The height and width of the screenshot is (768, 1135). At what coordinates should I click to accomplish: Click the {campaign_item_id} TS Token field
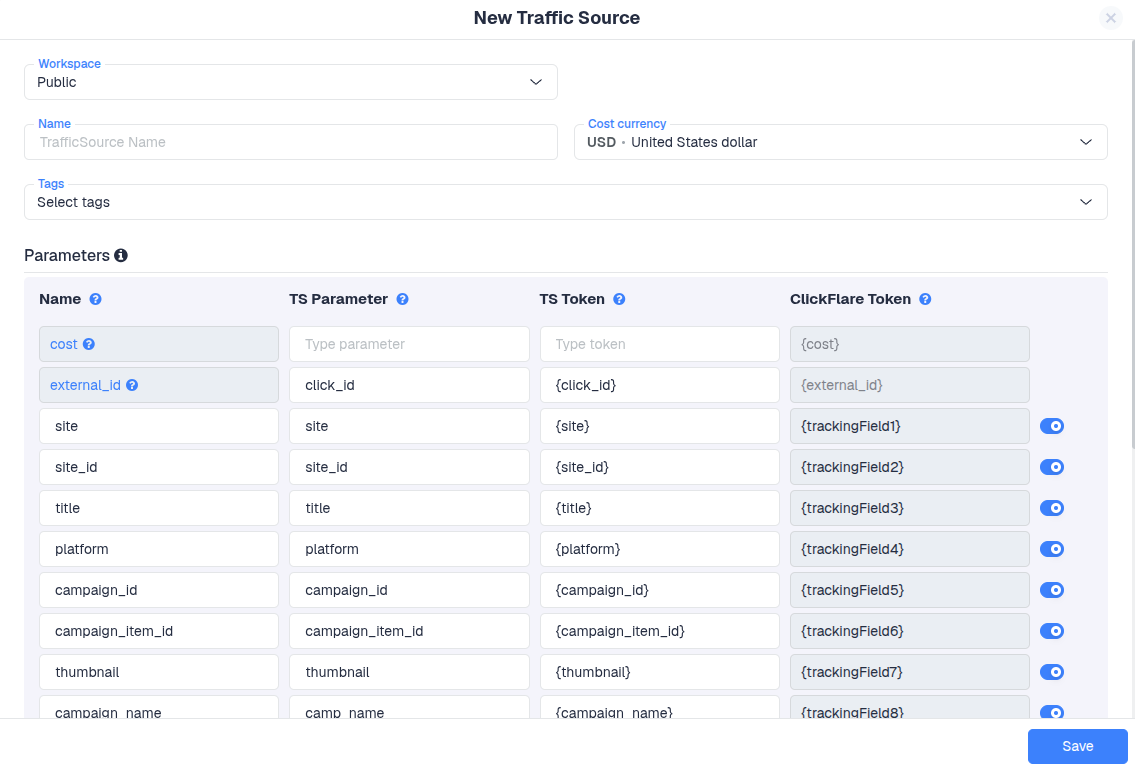tap(659, 631)
